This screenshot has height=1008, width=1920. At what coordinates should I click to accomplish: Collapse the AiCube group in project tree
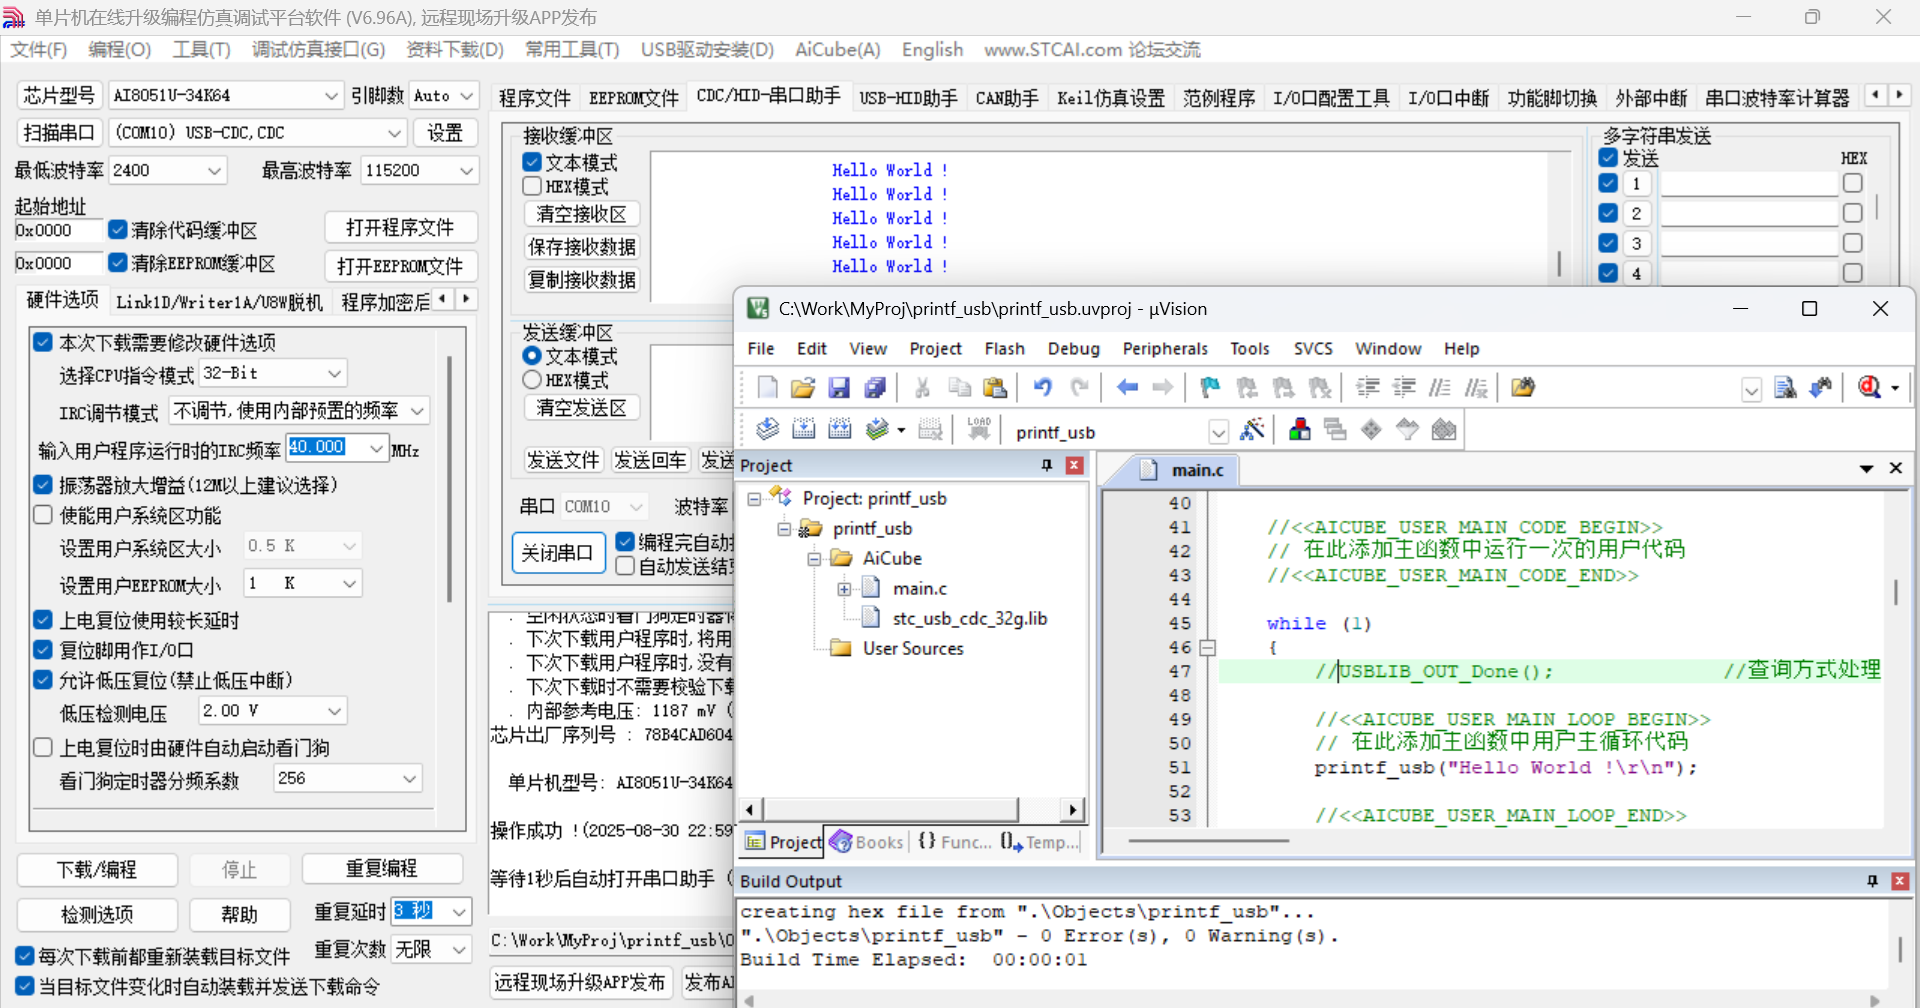[x=814, y=558]
